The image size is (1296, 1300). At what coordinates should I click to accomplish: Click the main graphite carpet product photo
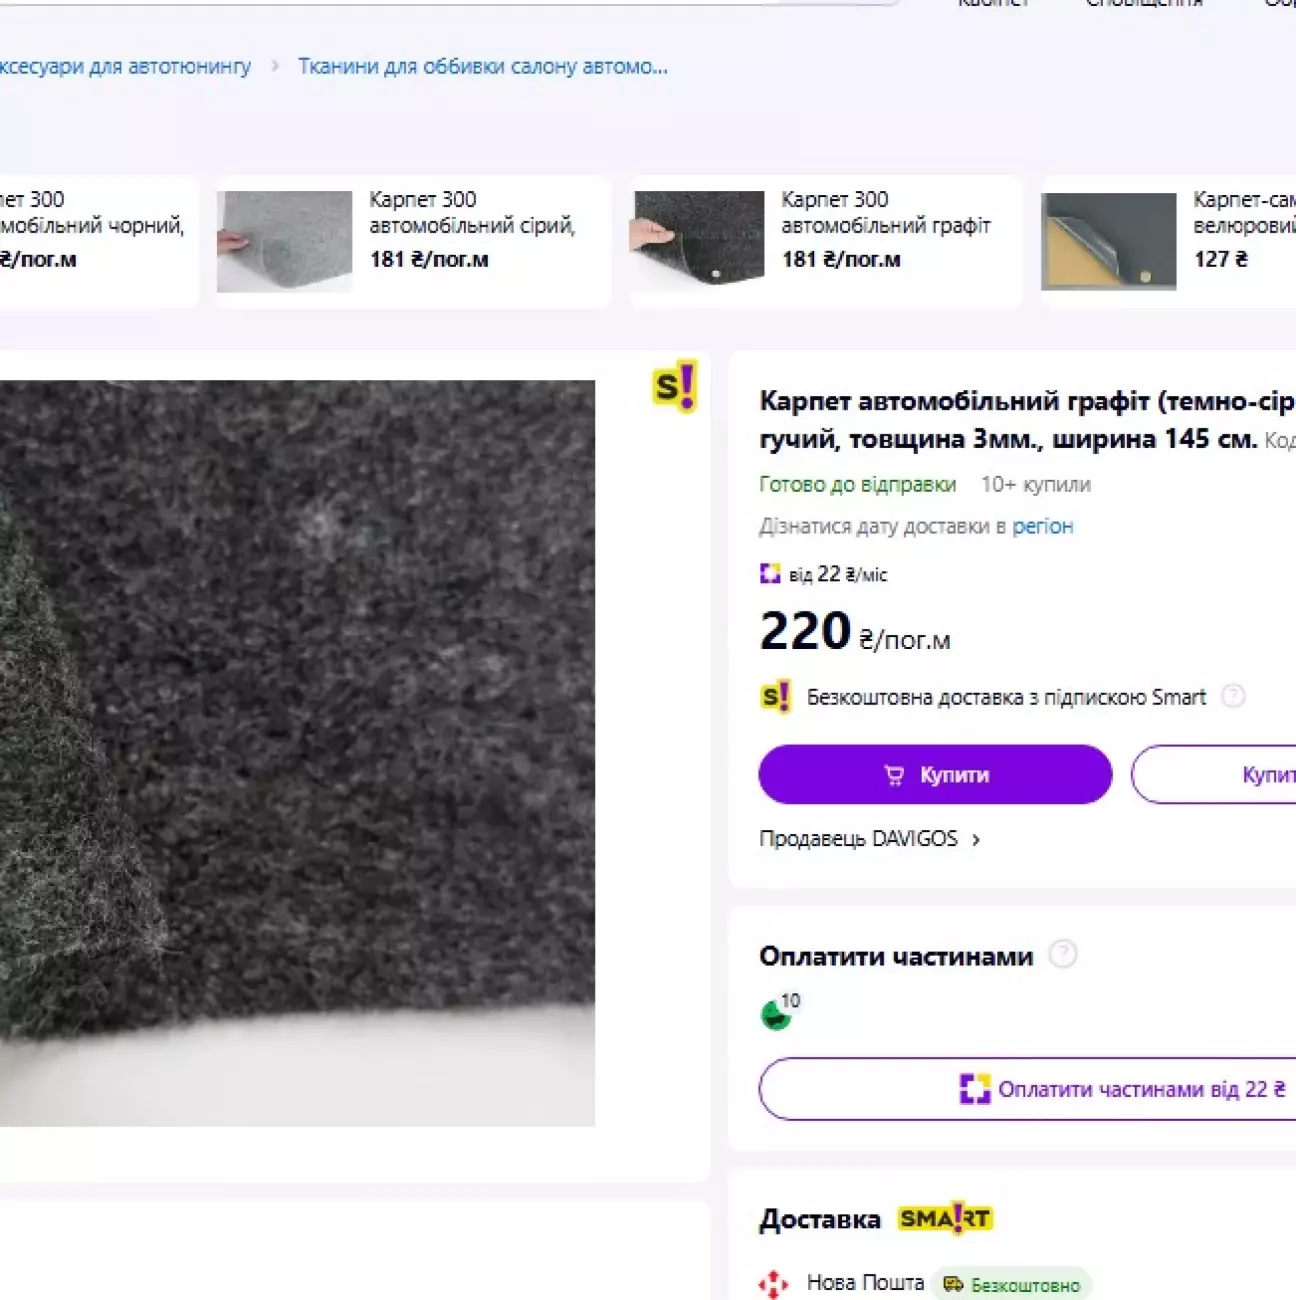pos(297,753)
